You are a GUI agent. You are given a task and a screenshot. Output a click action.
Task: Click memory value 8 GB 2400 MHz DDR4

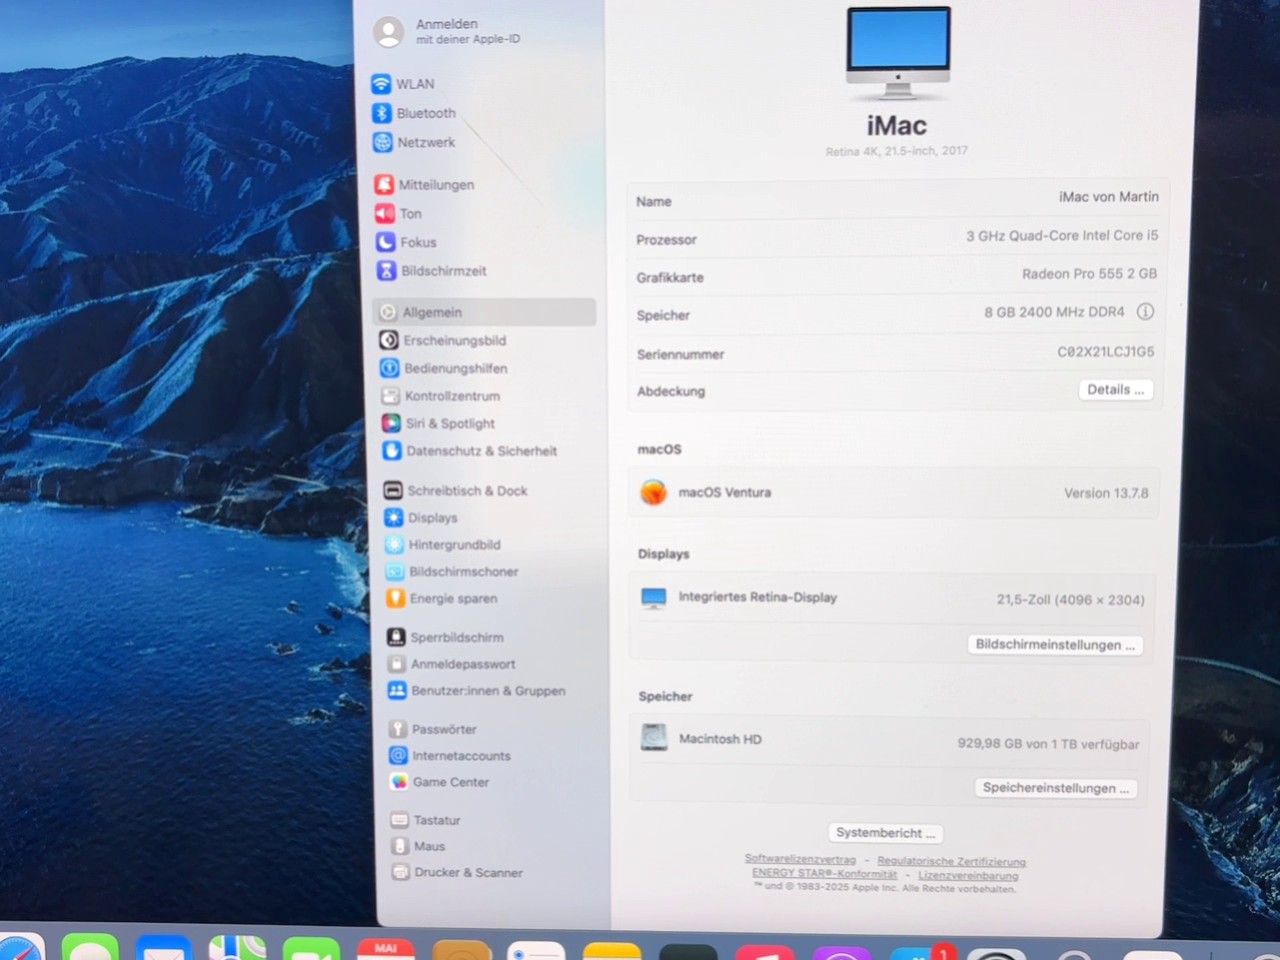[1054, 312]
